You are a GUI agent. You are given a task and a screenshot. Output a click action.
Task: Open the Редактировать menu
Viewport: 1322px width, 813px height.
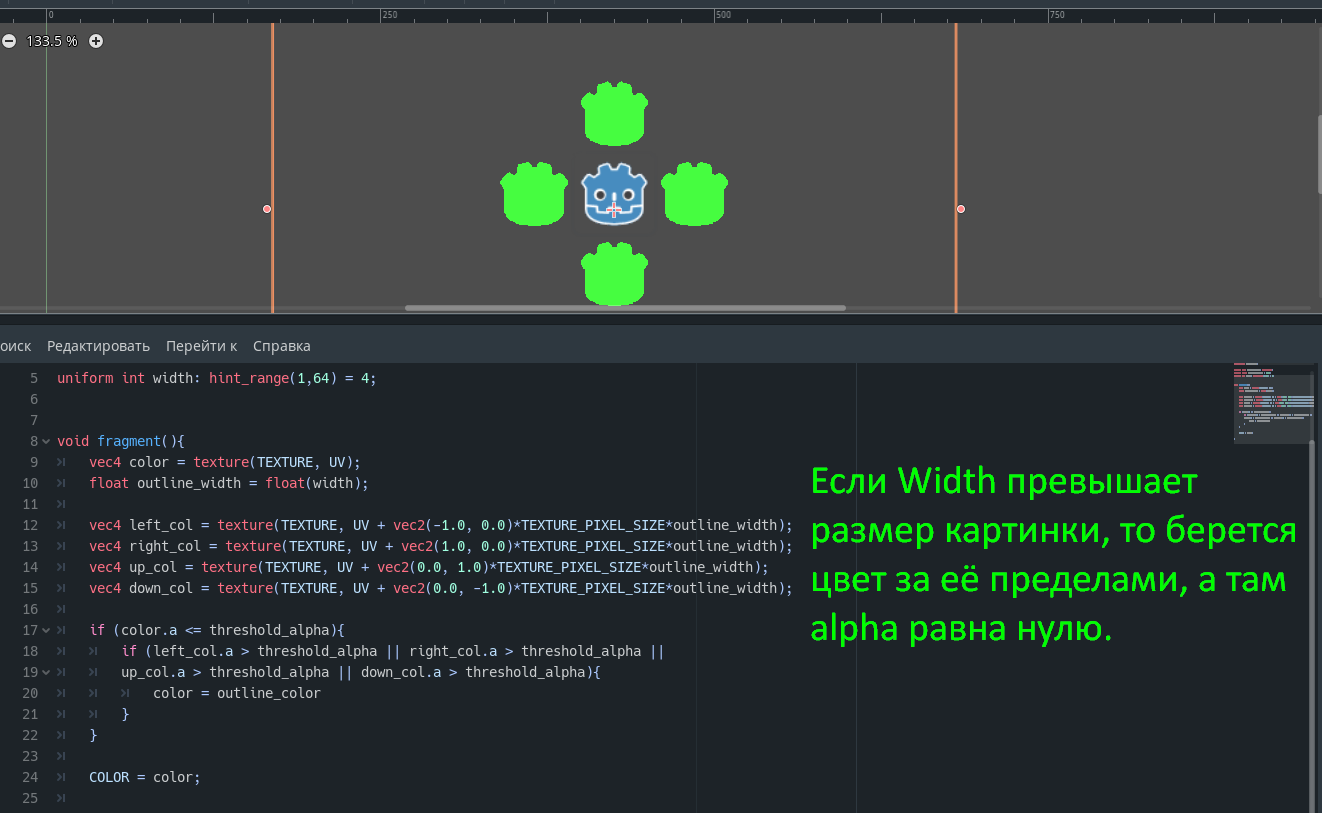point(98,346)
